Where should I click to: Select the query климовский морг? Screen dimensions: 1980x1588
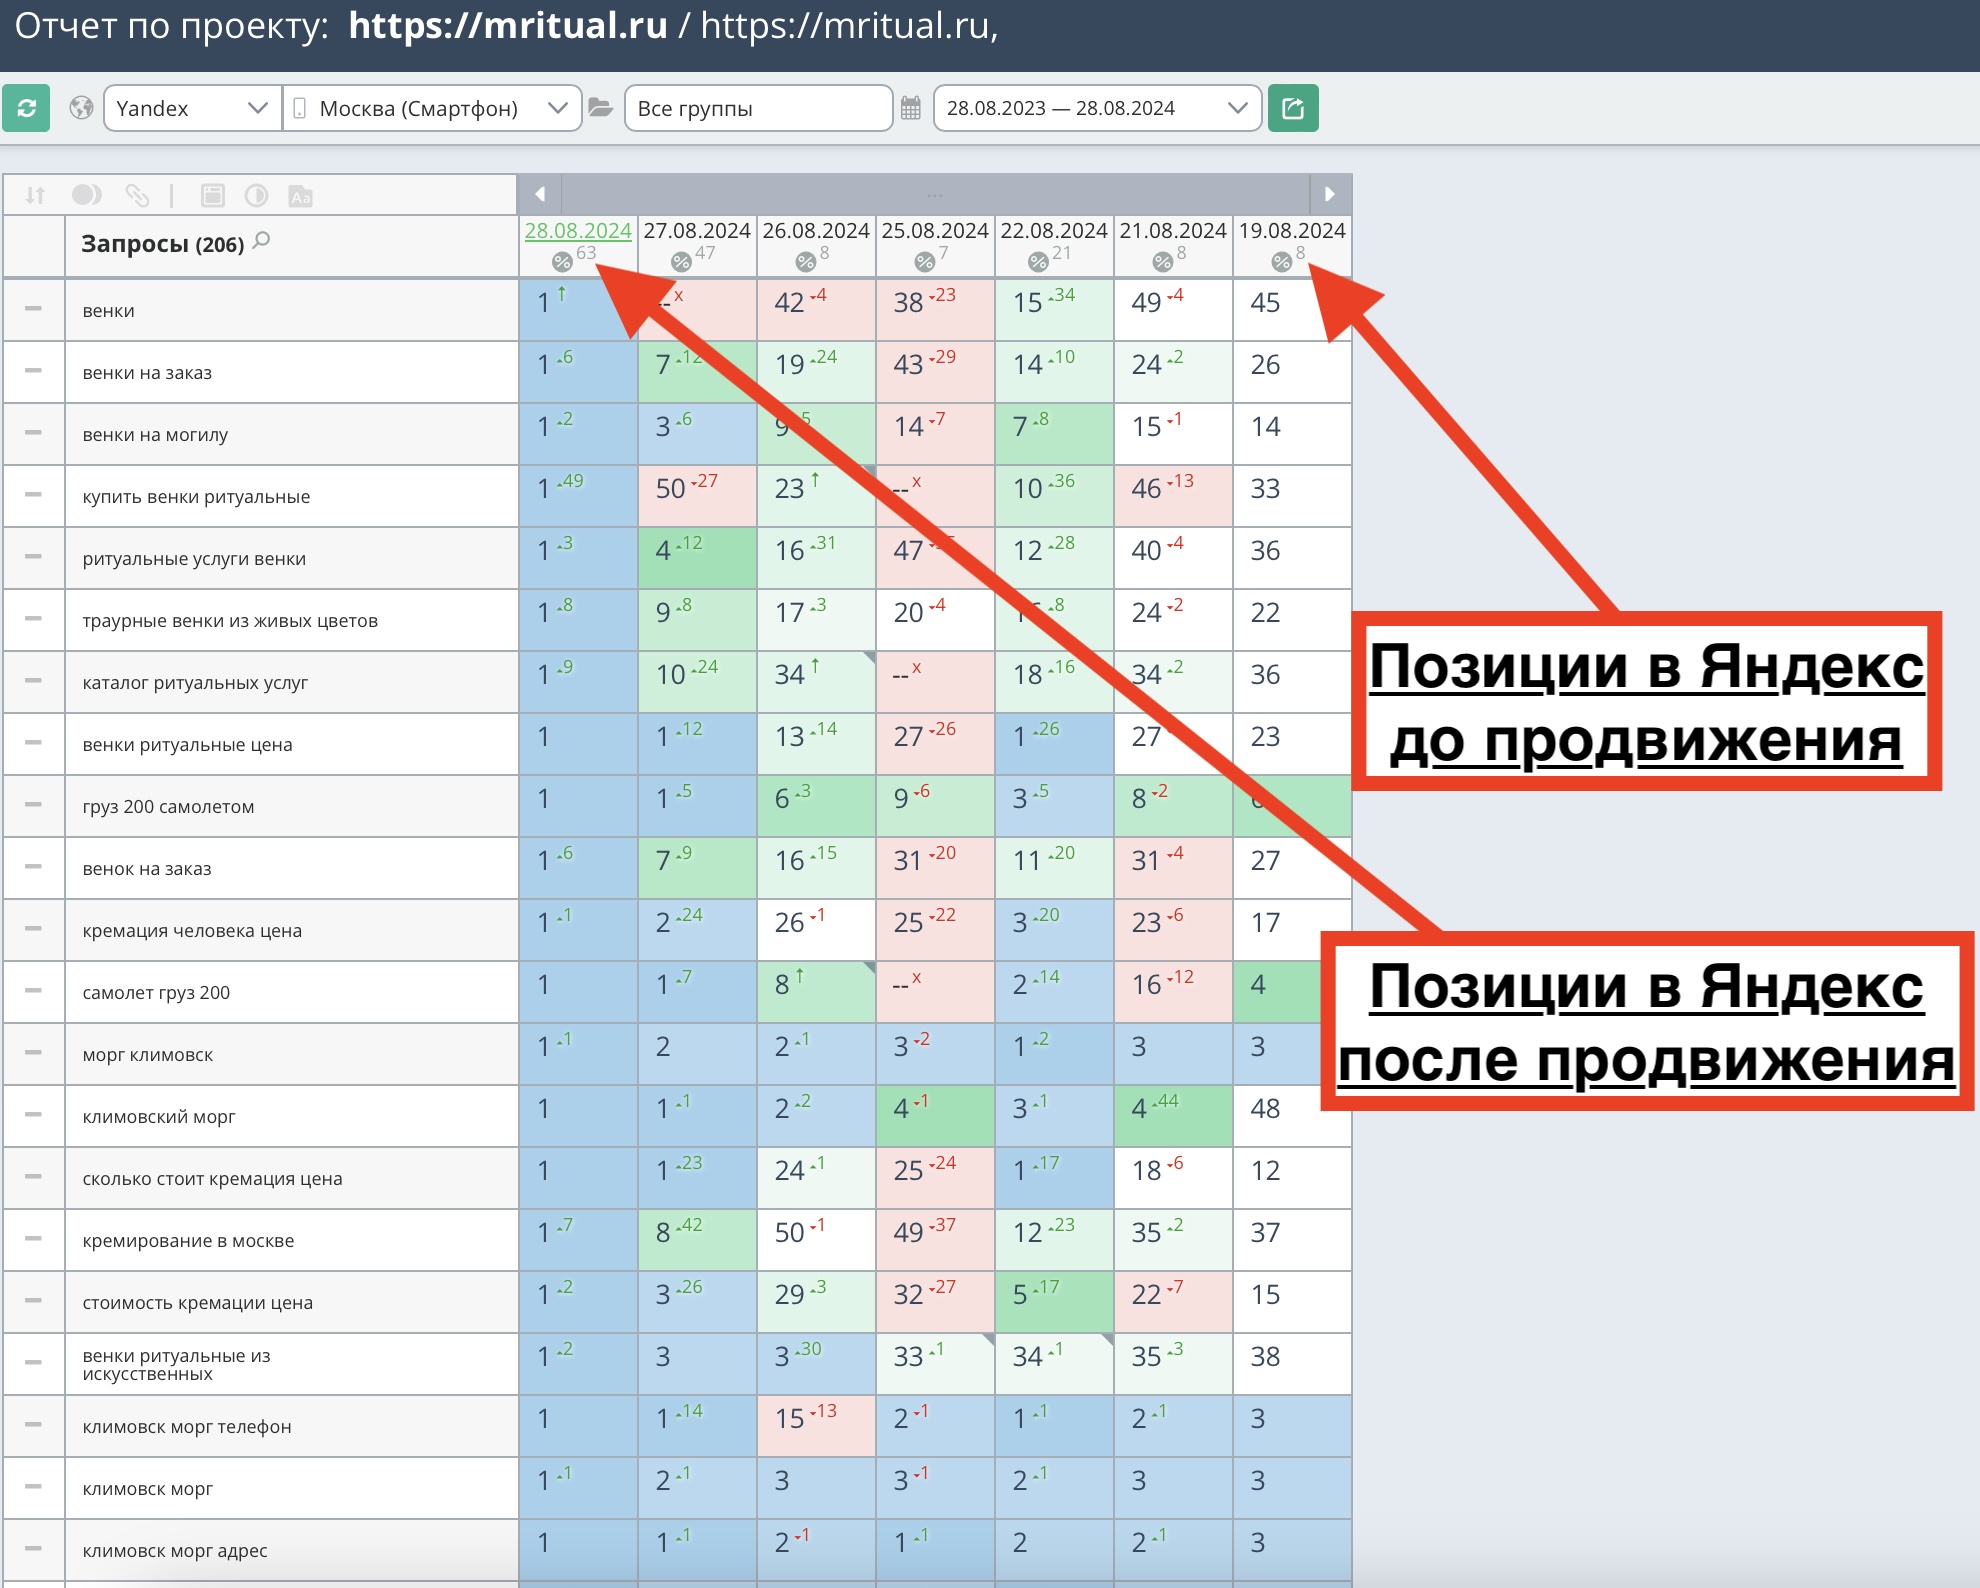[x=159, y=1117]
